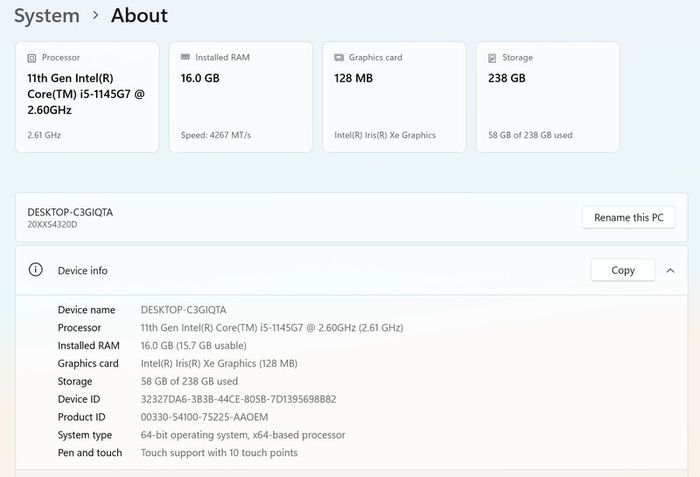Click the Storage drive icon
Image resolution: width=700 pixels, height=477 pixels.
492,58
